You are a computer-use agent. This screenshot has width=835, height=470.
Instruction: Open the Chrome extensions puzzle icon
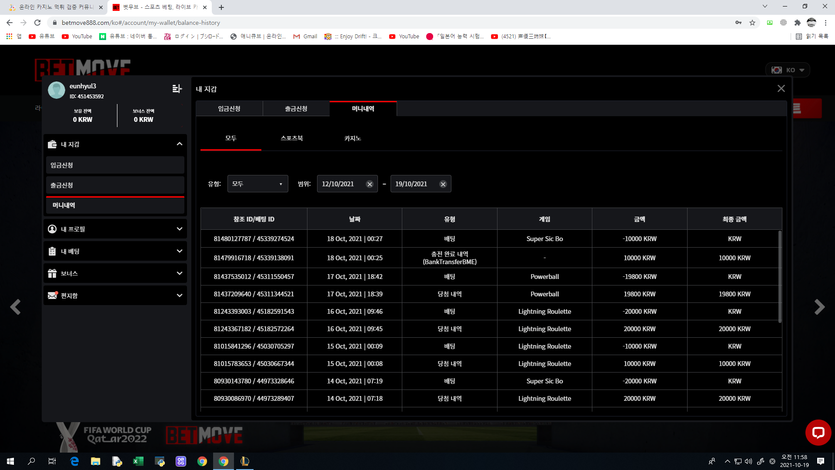coord(797,22)
